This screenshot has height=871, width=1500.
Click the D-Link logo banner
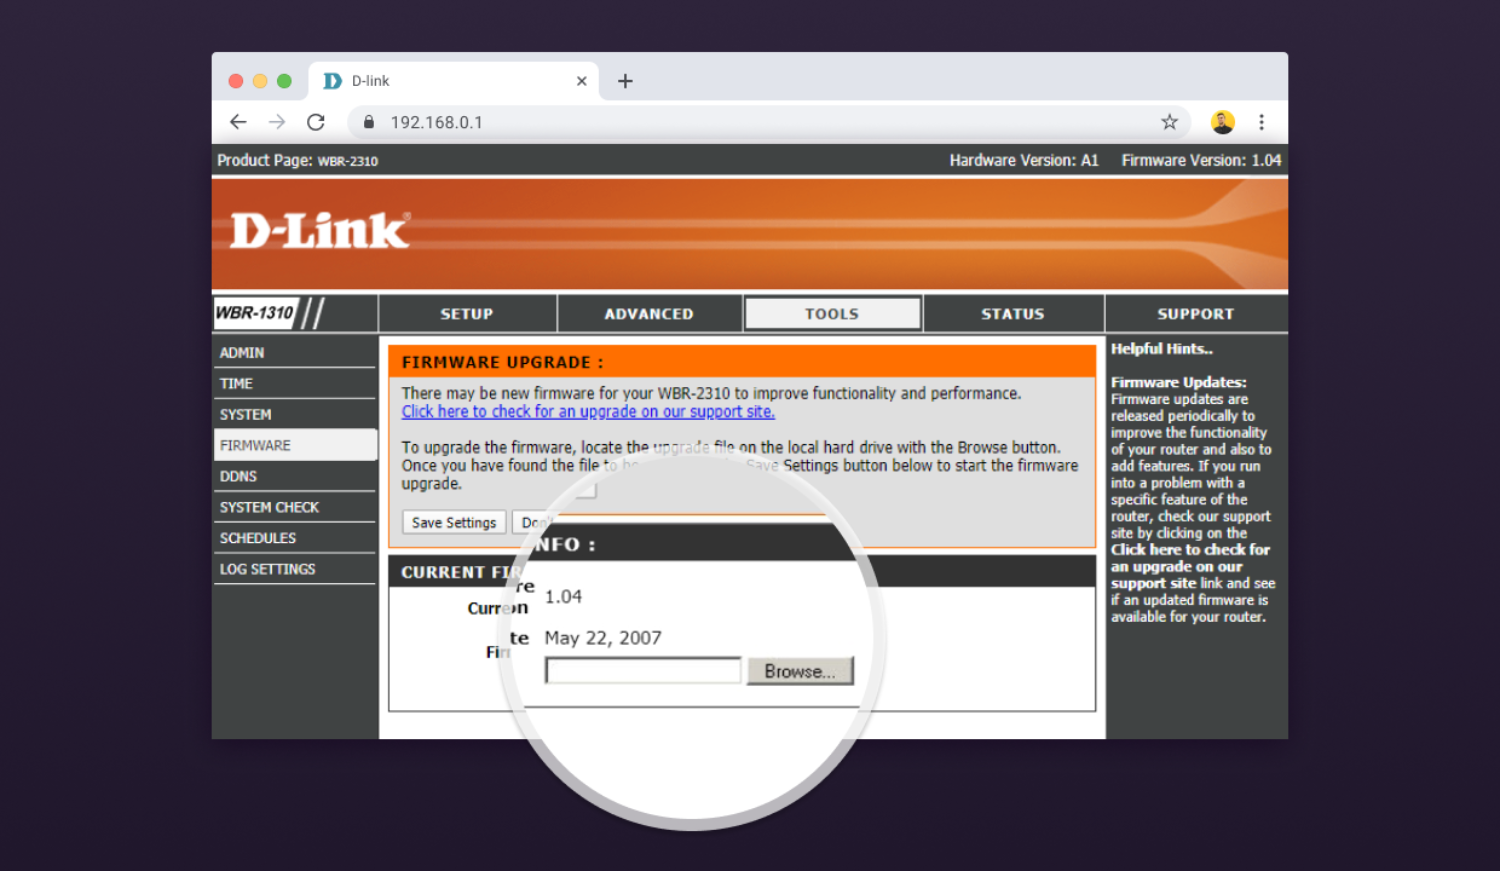(320, 230)
